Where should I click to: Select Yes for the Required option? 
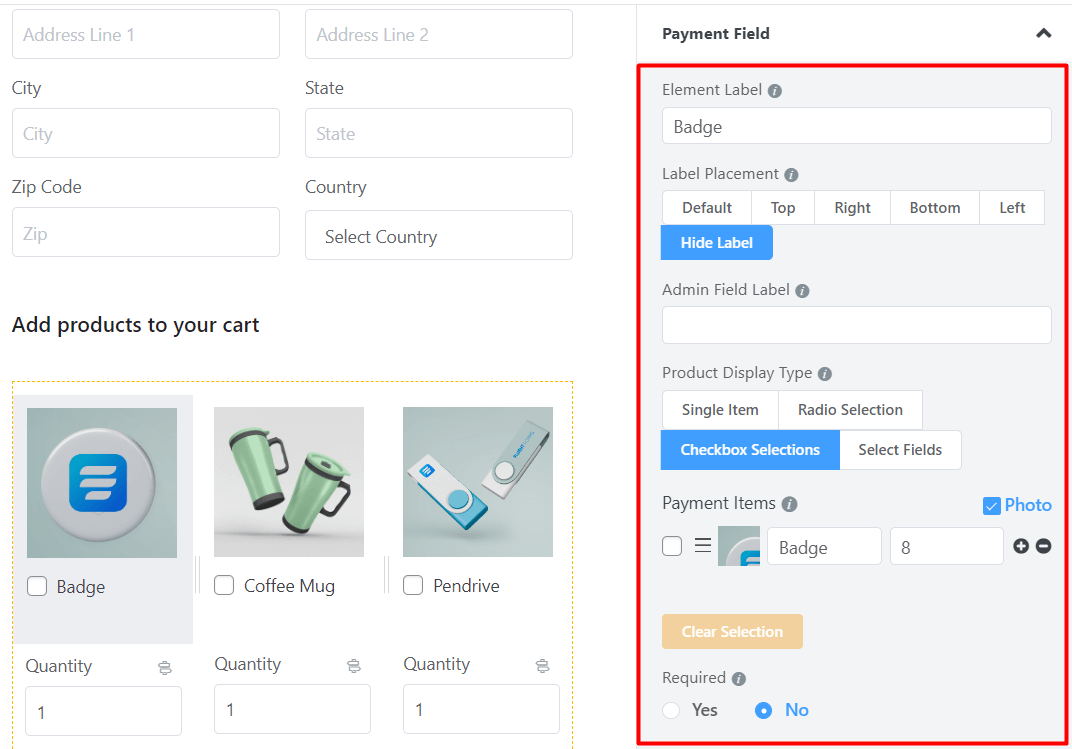pos(671,710)
